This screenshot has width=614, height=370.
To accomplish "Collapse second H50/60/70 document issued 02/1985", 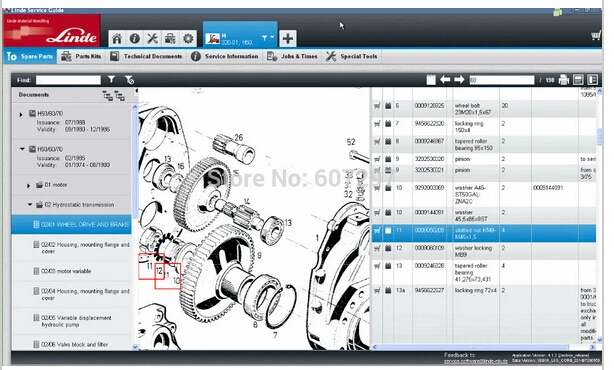I will (x=22, y=149).
